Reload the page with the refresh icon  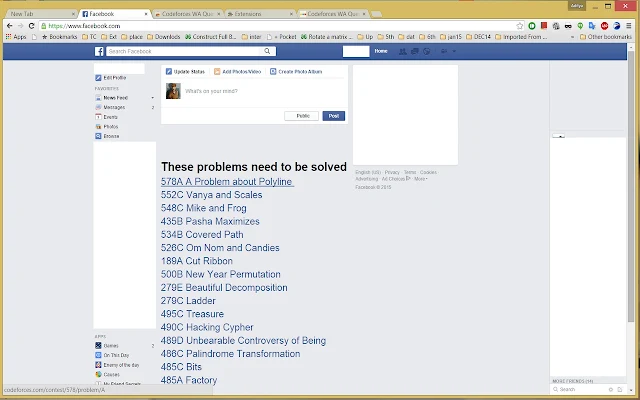(x=31, y=26)
